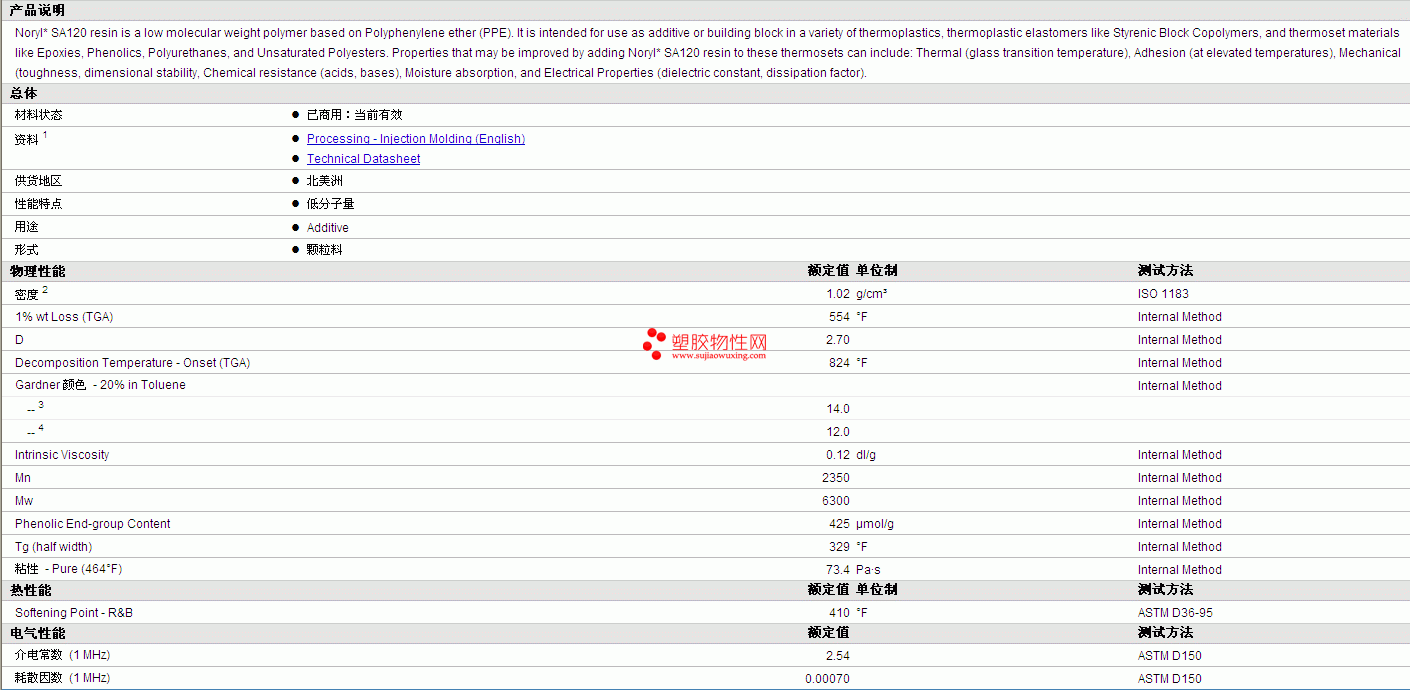The width and height of the screenshot is (1410, 690).
Task: Select the viscosity value 73.4
Action: coord(838,570)
